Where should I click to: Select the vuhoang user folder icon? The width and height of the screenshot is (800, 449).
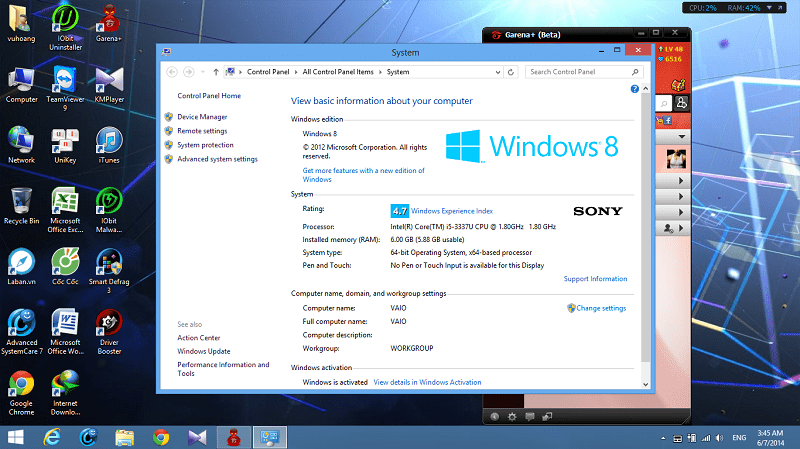[21, 23]
